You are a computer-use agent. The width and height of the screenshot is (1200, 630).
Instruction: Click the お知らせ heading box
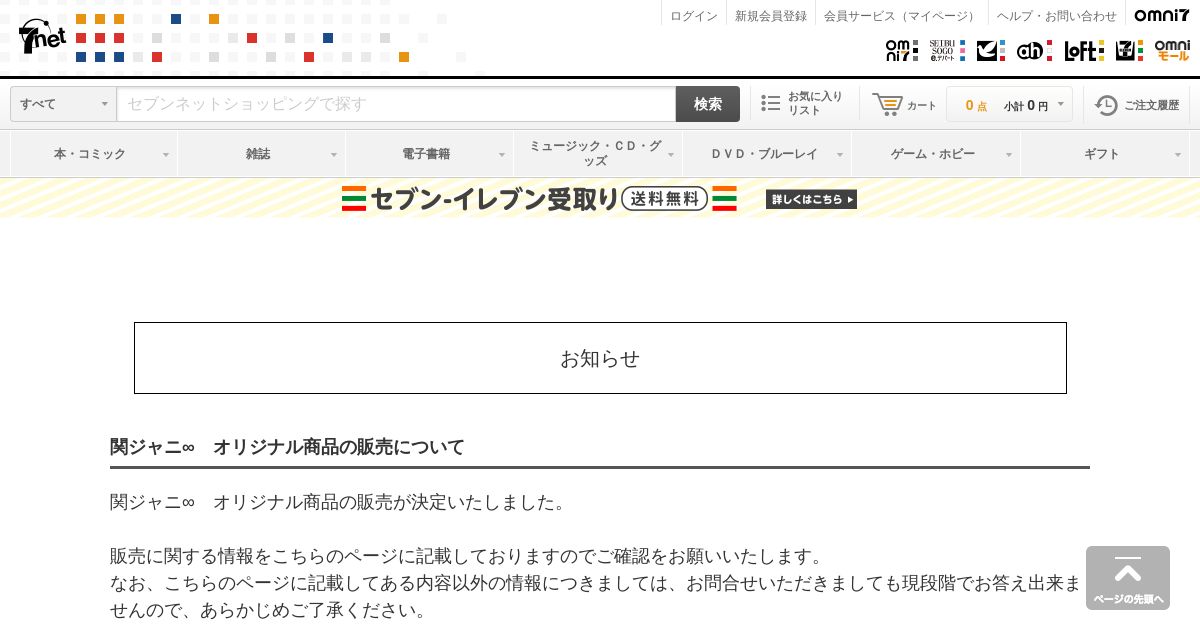600,358
